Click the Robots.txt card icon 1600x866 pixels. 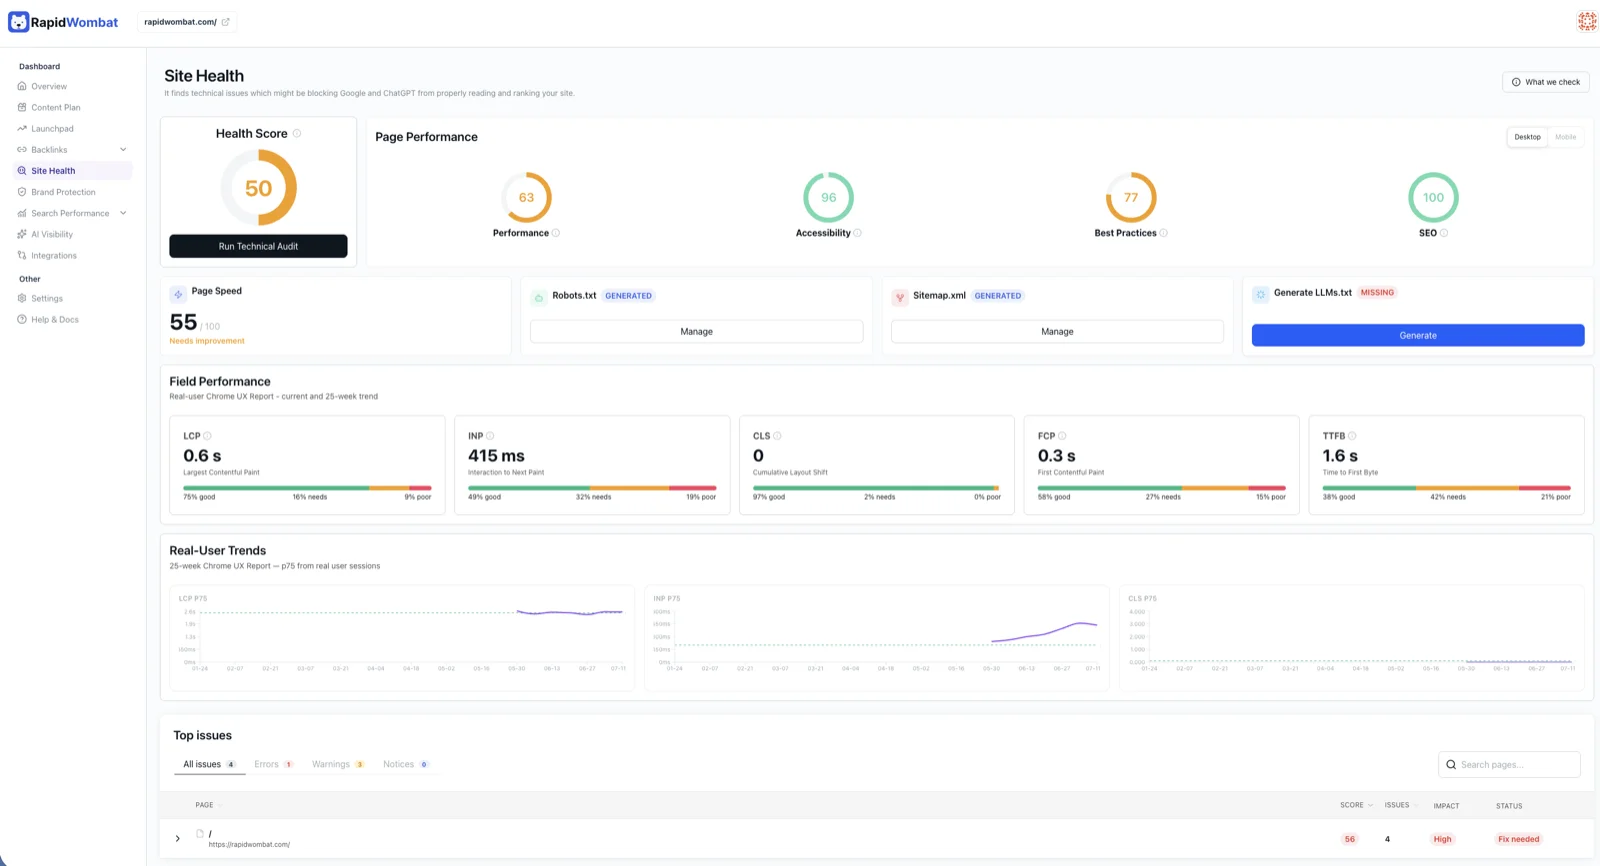point(539,297)
